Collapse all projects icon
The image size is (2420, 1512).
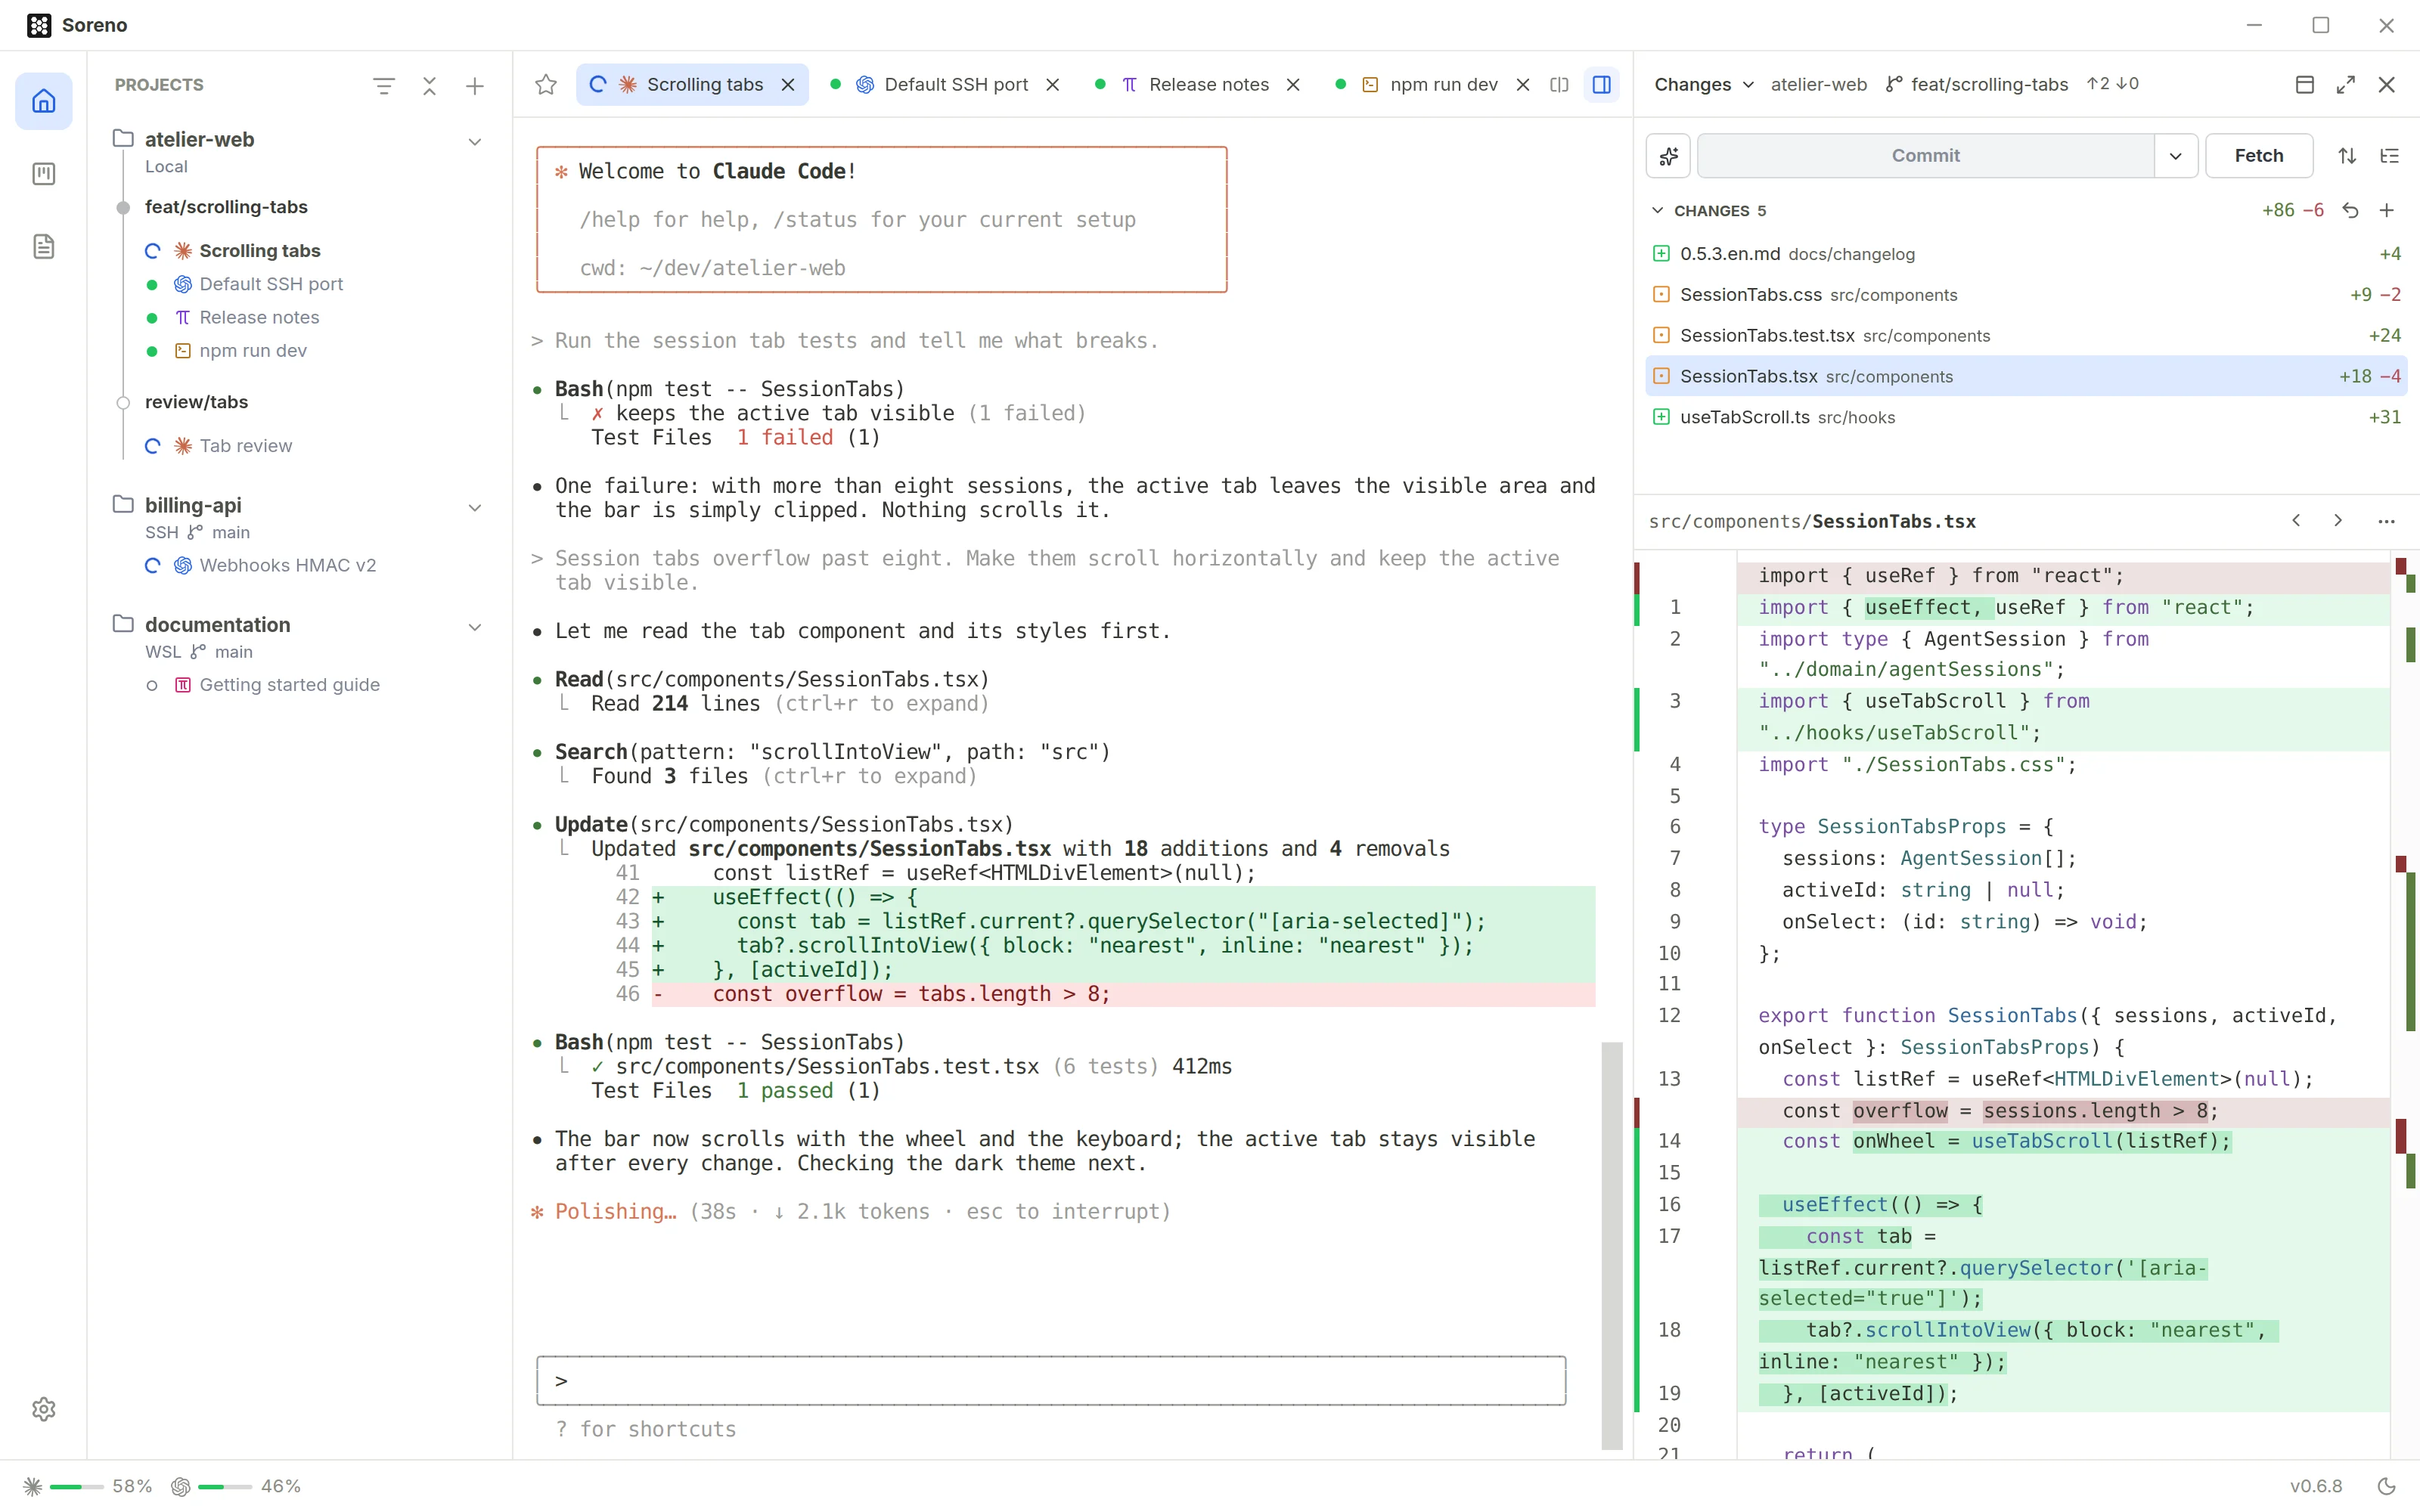coord(429,86)
